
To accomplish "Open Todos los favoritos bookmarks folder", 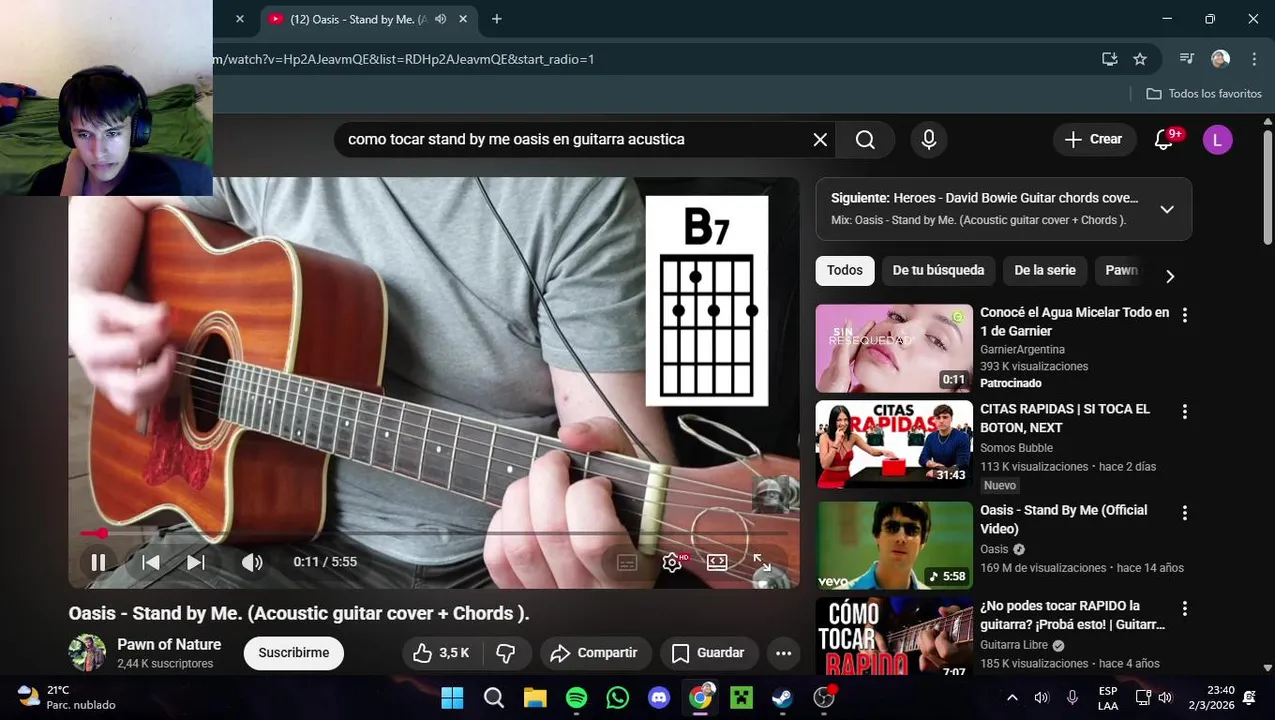I will (1204, 93).
